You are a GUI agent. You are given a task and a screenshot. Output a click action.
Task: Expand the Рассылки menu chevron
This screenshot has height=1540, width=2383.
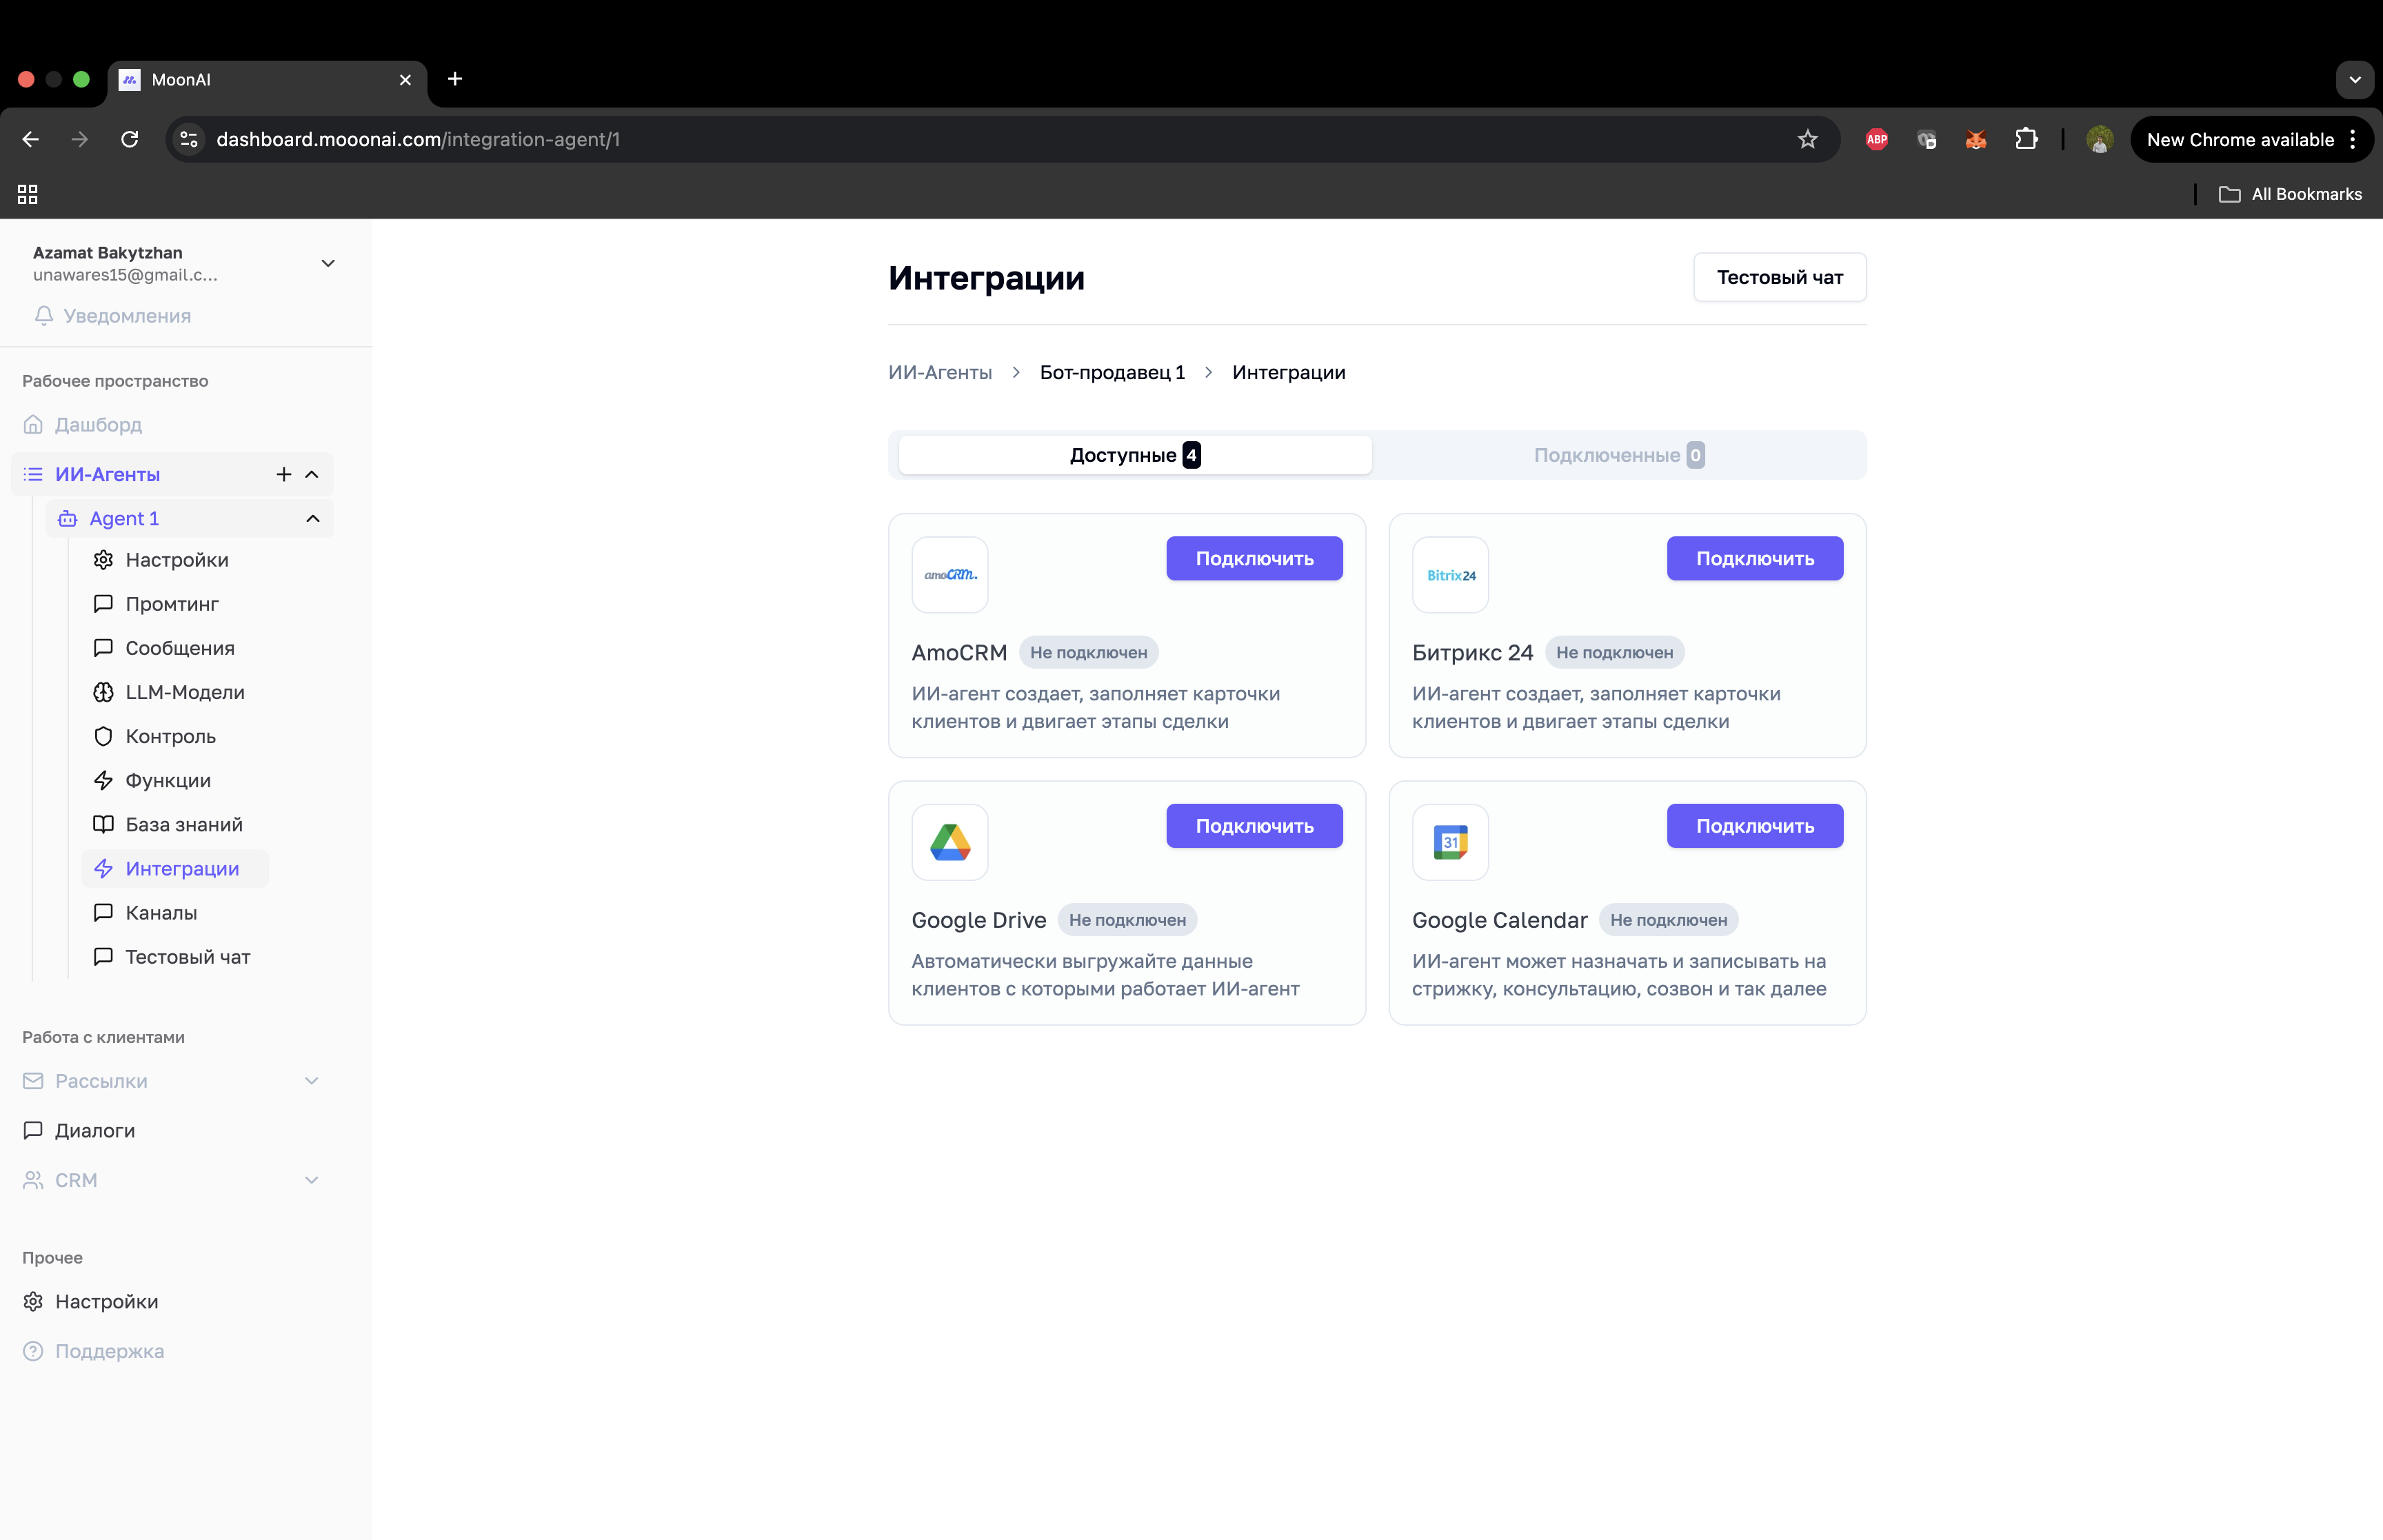tap(311, 1081)
